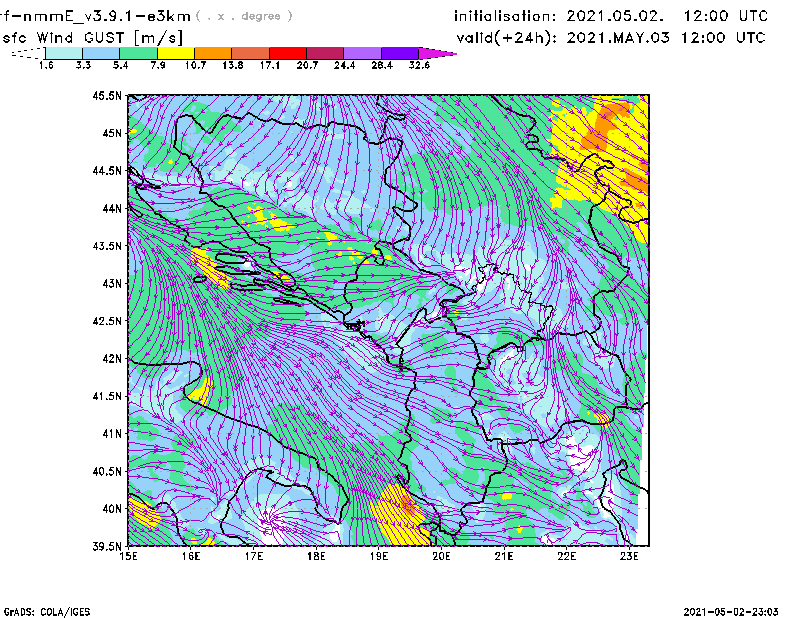Image resolution: width=800 pixels, height=618 pixels.
Task: Click the dashed white arrow below 1.6
Action: pyautogui.click(x=28, y=53)
